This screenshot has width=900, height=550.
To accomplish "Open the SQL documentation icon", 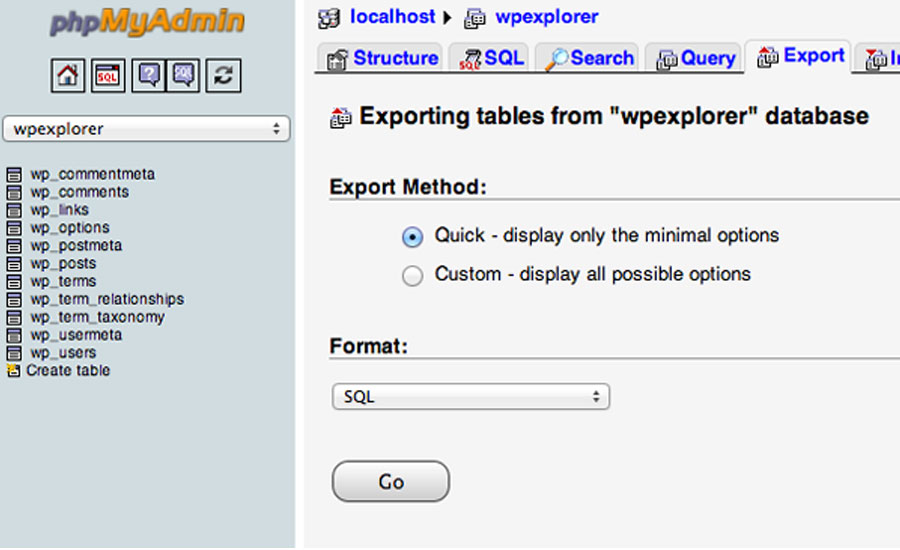I will [183, 75].
